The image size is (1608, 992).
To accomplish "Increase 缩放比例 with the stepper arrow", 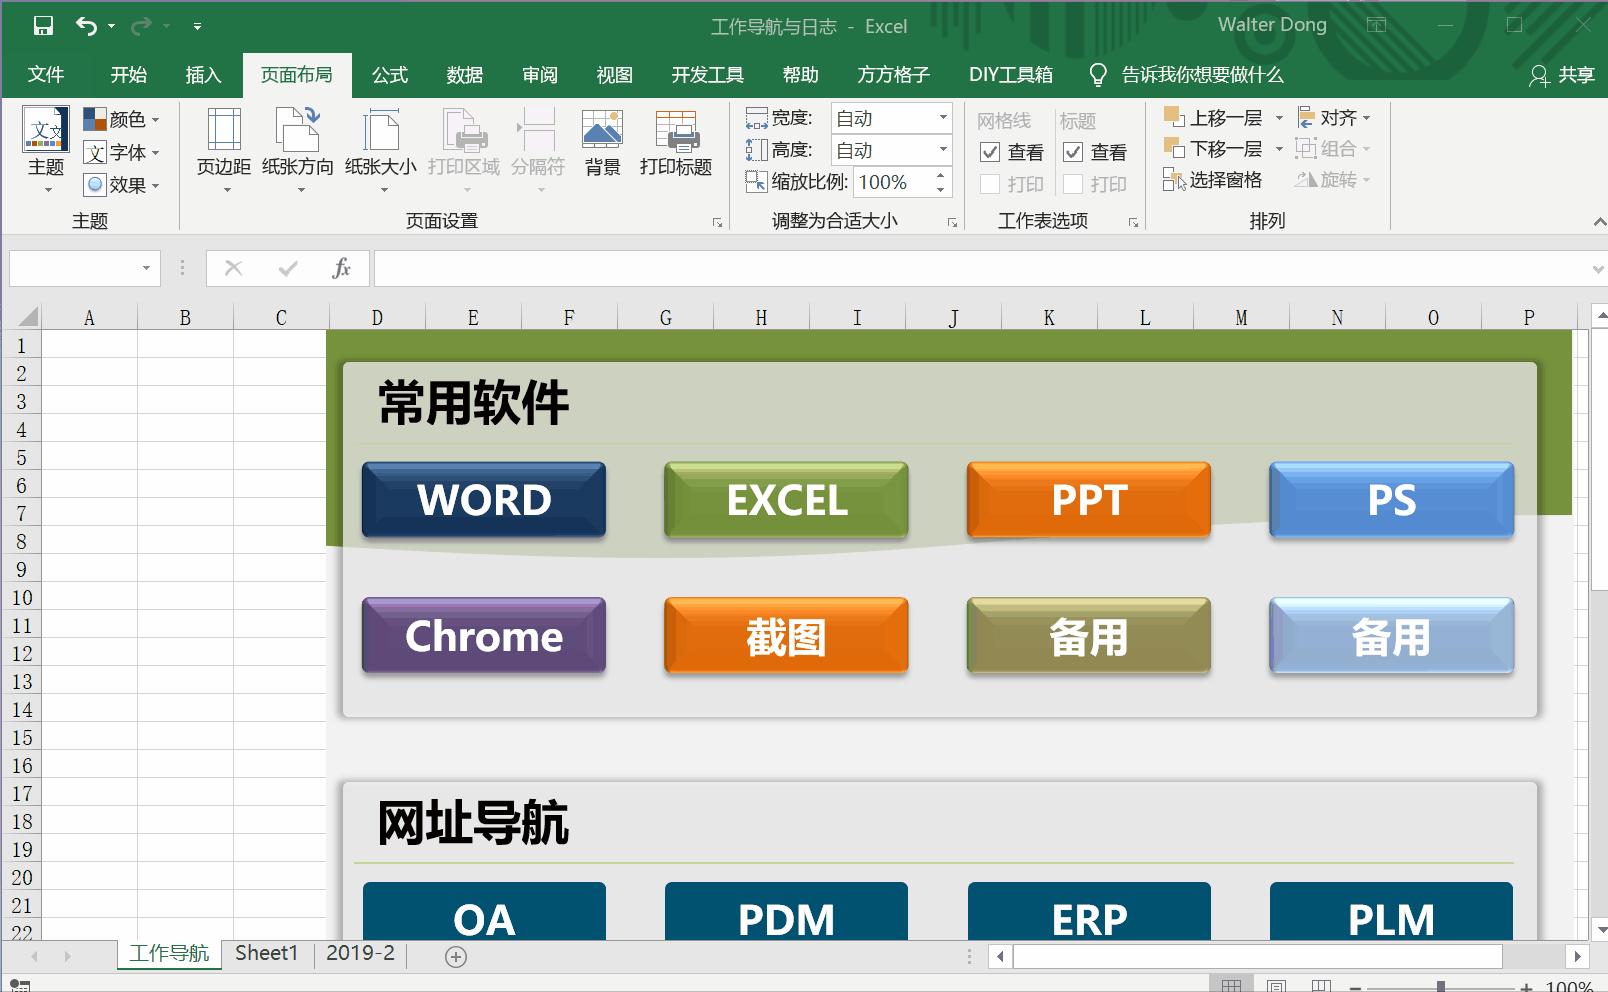I will click(x=938, y=176).
